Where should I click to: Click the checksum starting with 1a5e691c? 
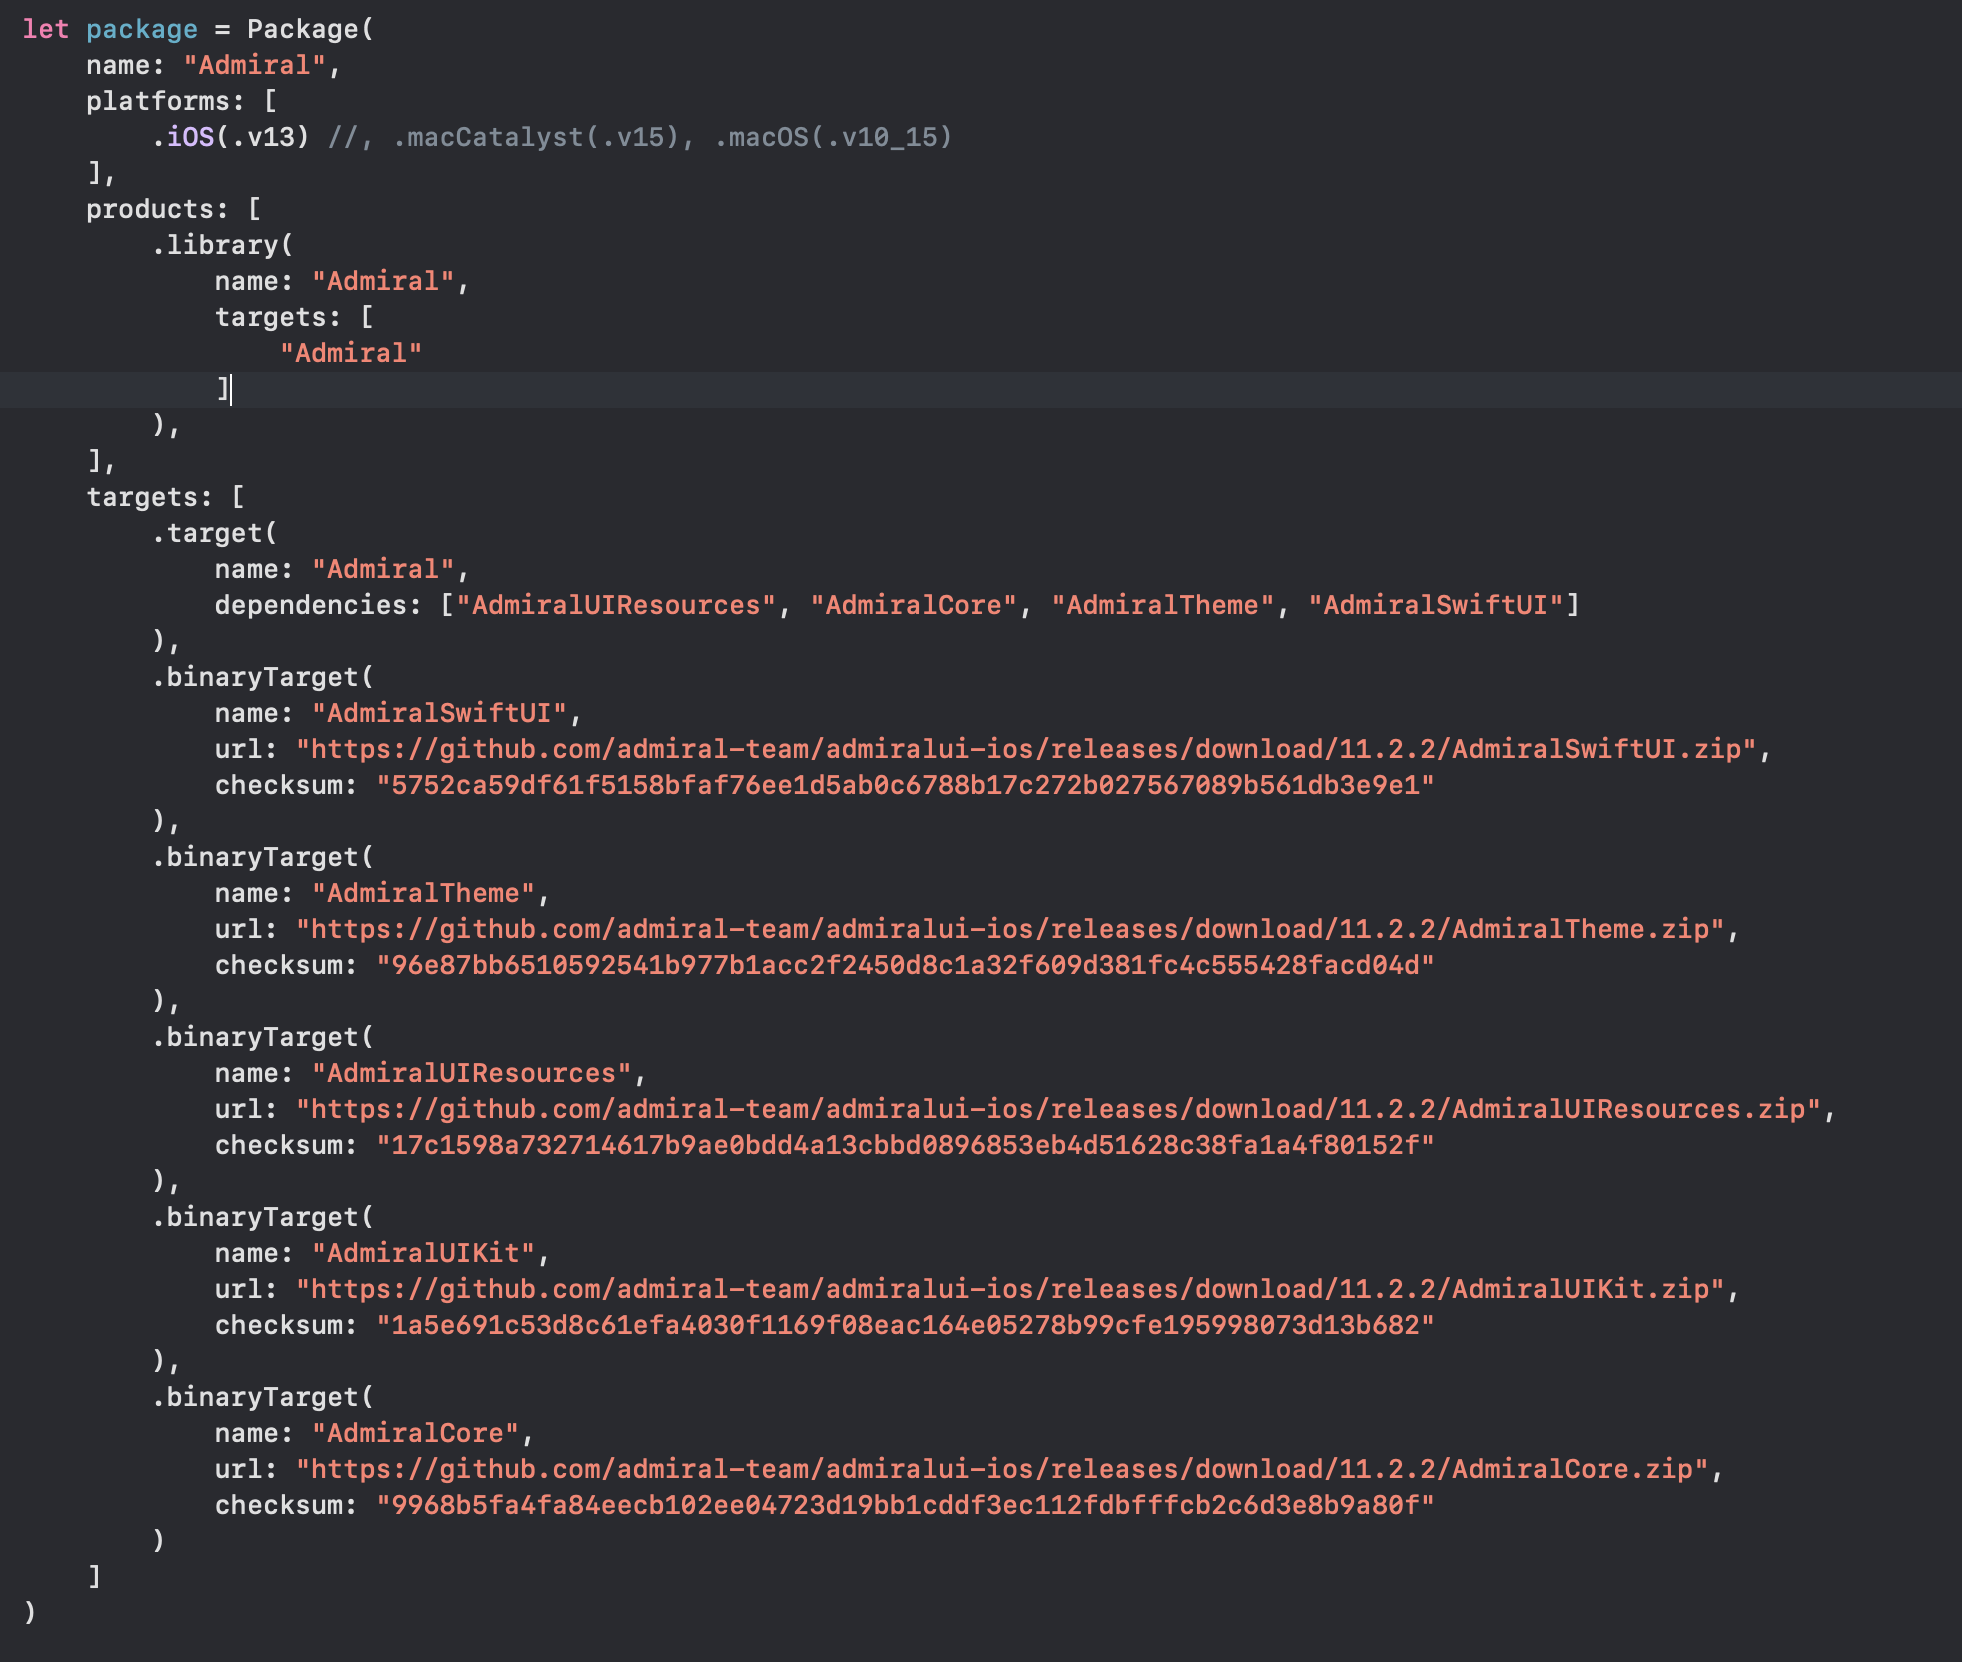pos(906,1325)
